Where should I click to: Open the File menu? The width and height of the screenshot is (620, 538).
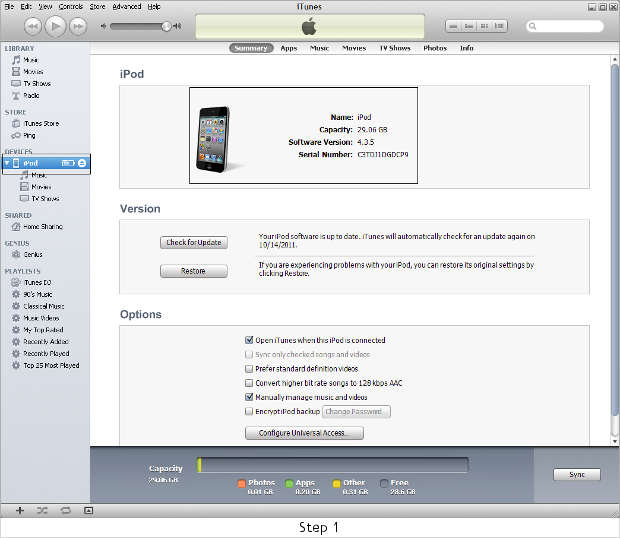coord(9,6)
